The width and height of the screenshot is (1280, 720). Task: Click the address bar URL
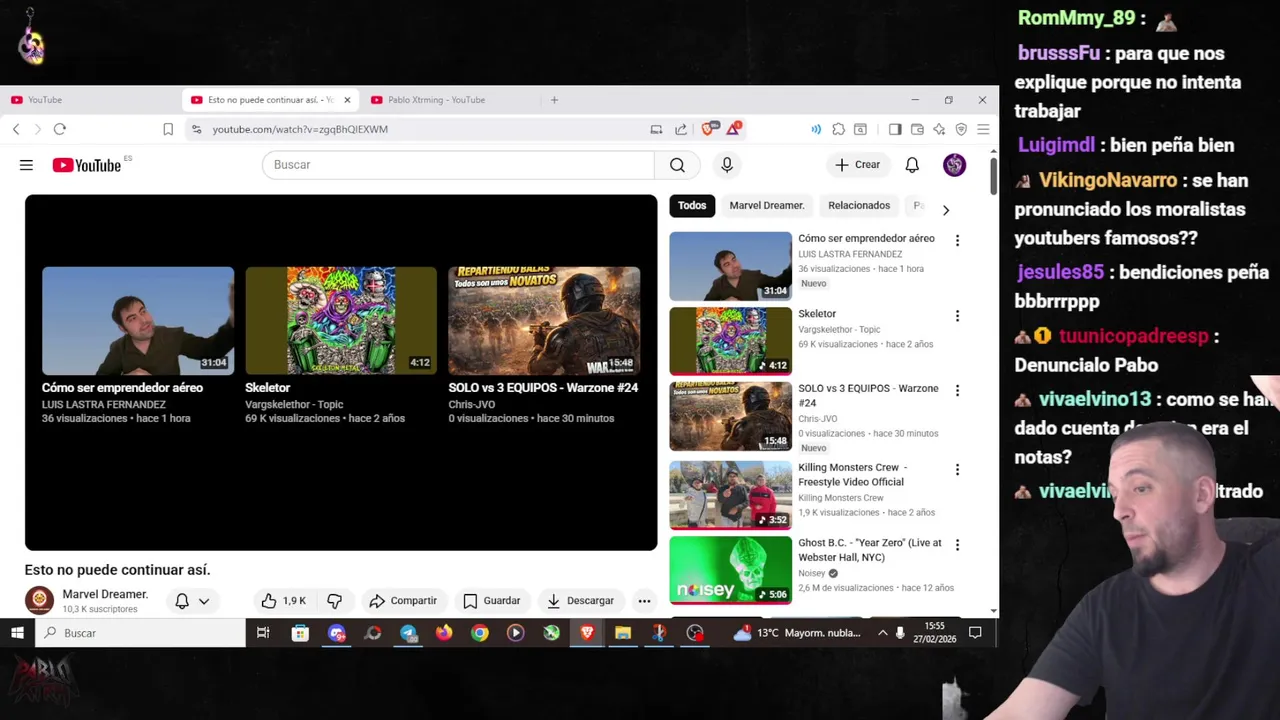[300, 129]
